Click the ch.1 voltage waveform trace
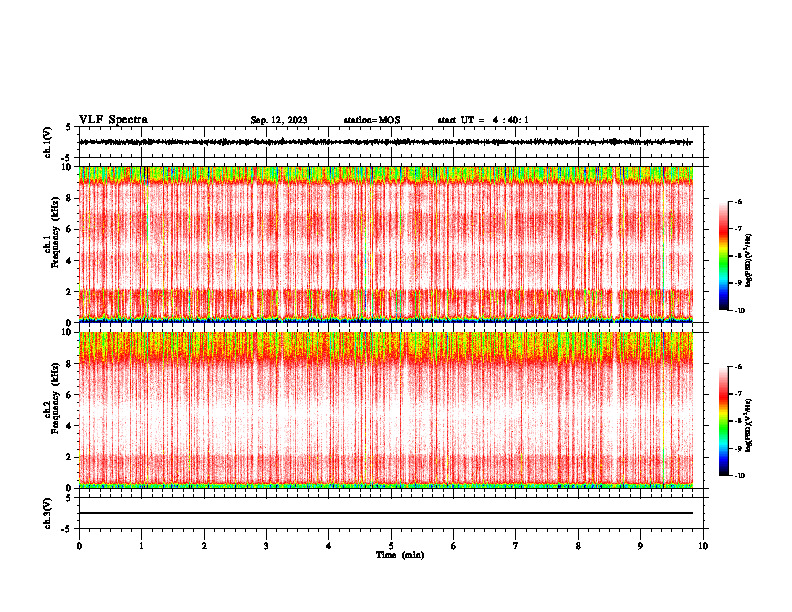Image resolution: width=792 pixels, height=612 pixels. point(386,142)
